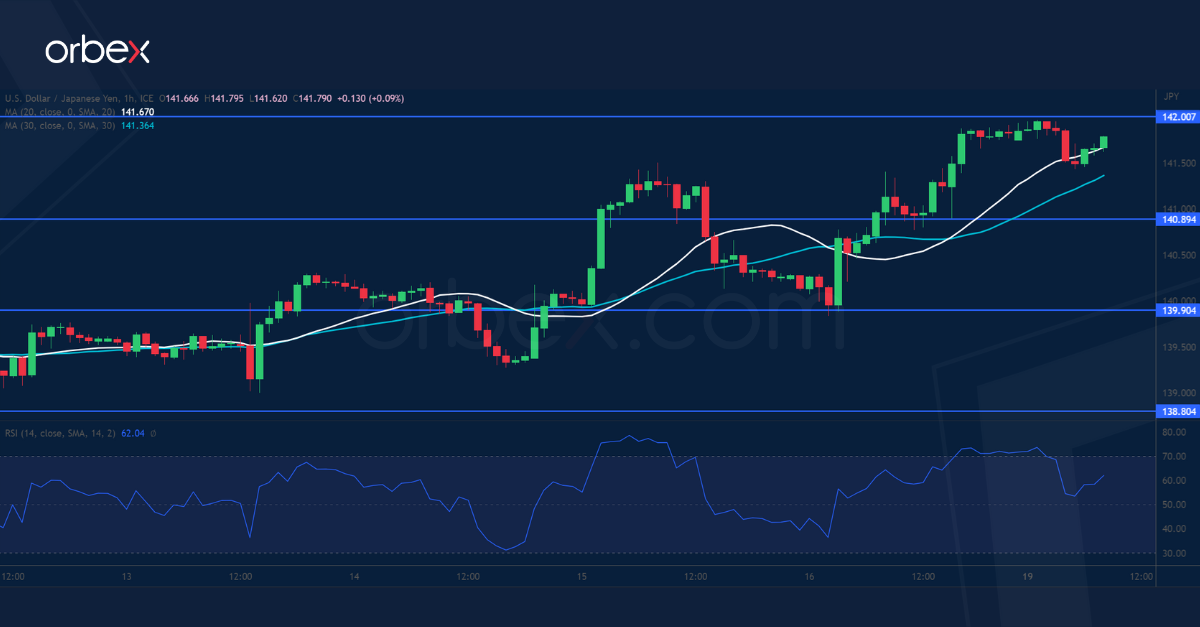Select the U.S. Dollar / Japanese Yen symbol title

tap(79, 99)
